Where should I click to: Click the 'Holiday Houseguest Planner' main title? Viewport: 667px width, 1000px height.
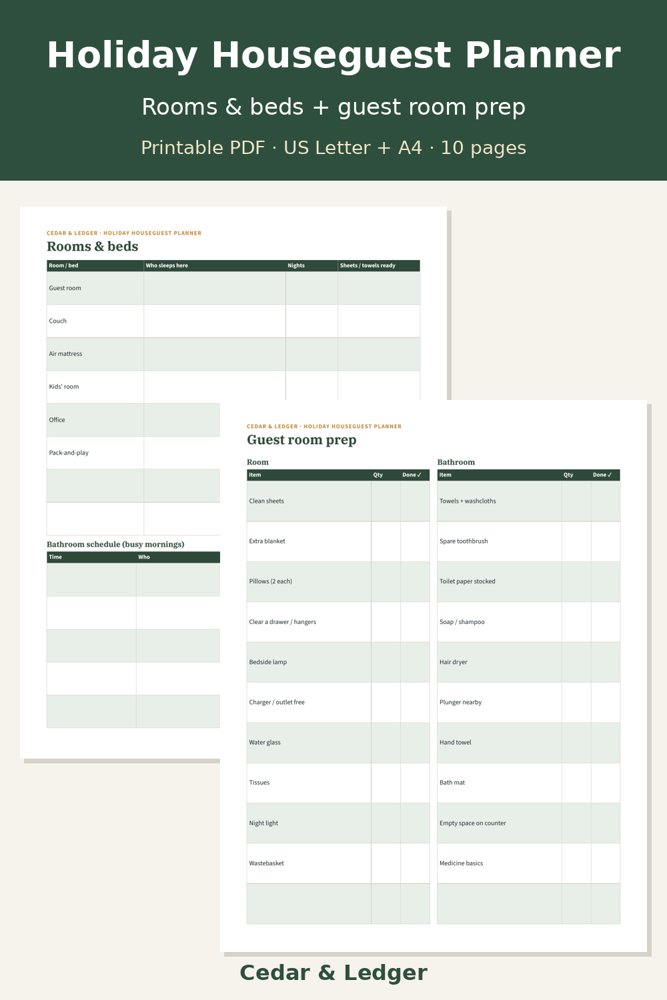pyautogui.click(x=334, y=55)
